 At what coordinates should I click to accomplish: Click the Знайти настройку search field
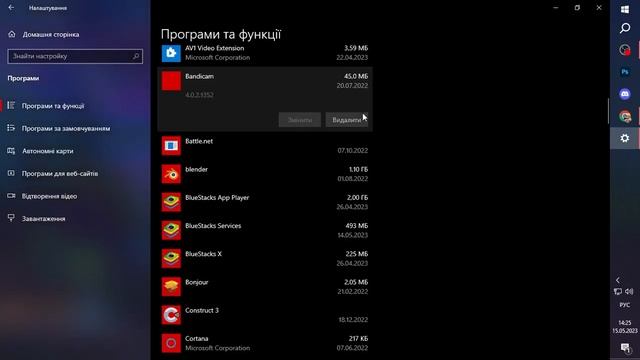tap(75, 56)
